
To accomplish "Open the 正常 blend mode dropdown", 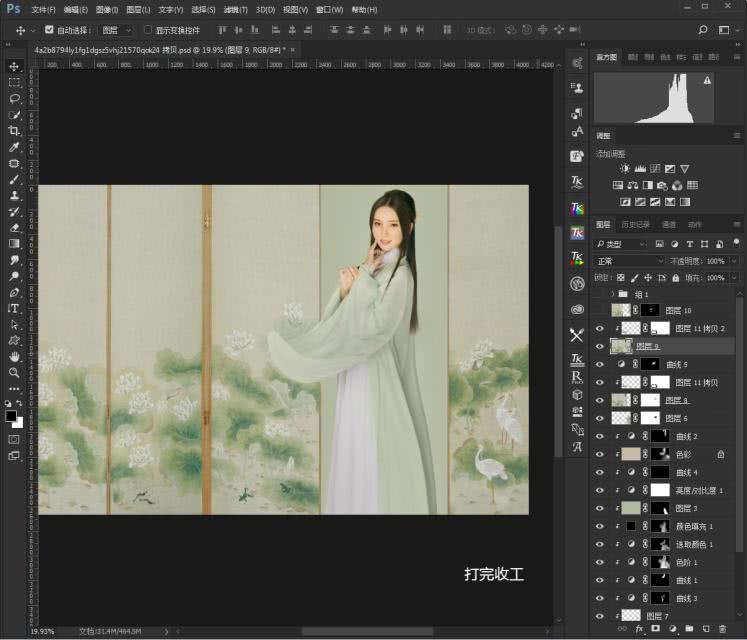I will (629, 261).
